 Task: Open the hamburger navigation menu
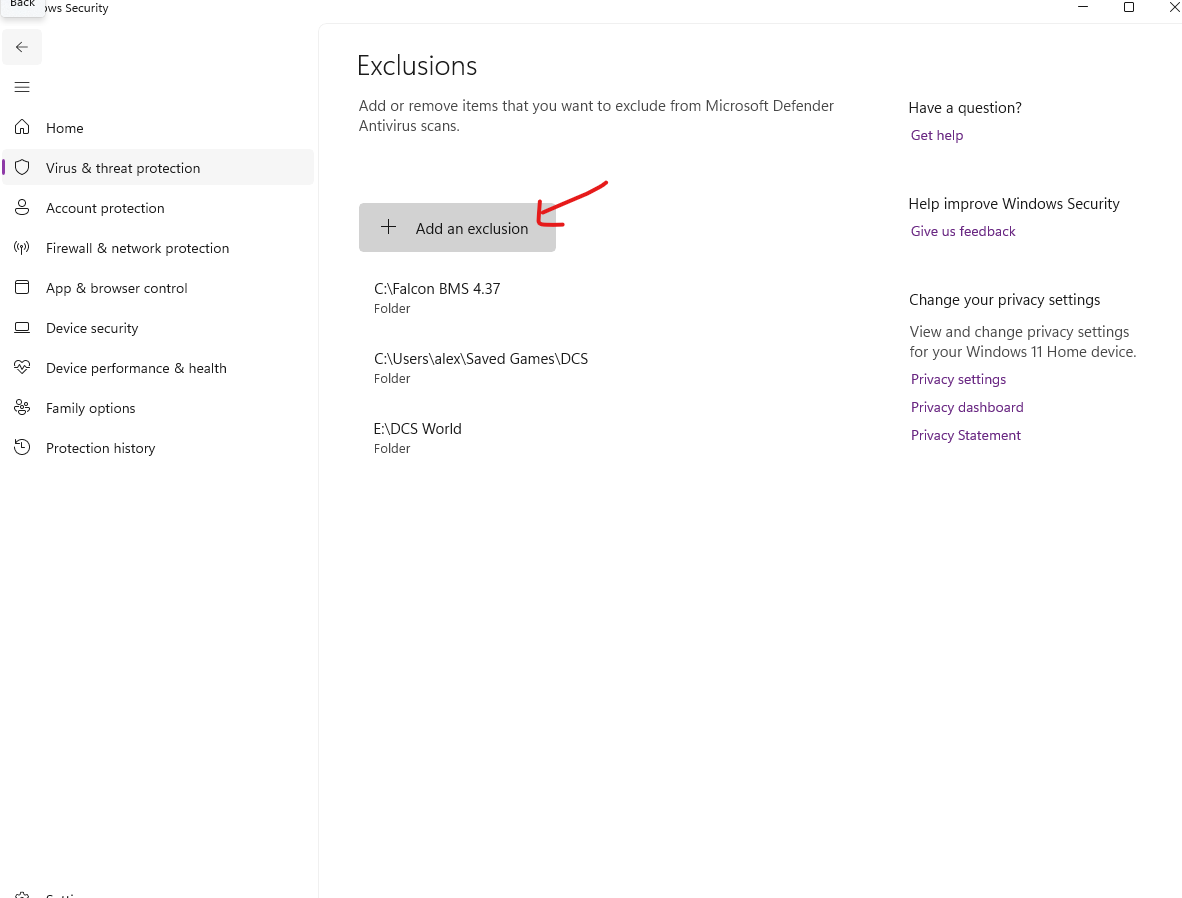click(22, 87)
